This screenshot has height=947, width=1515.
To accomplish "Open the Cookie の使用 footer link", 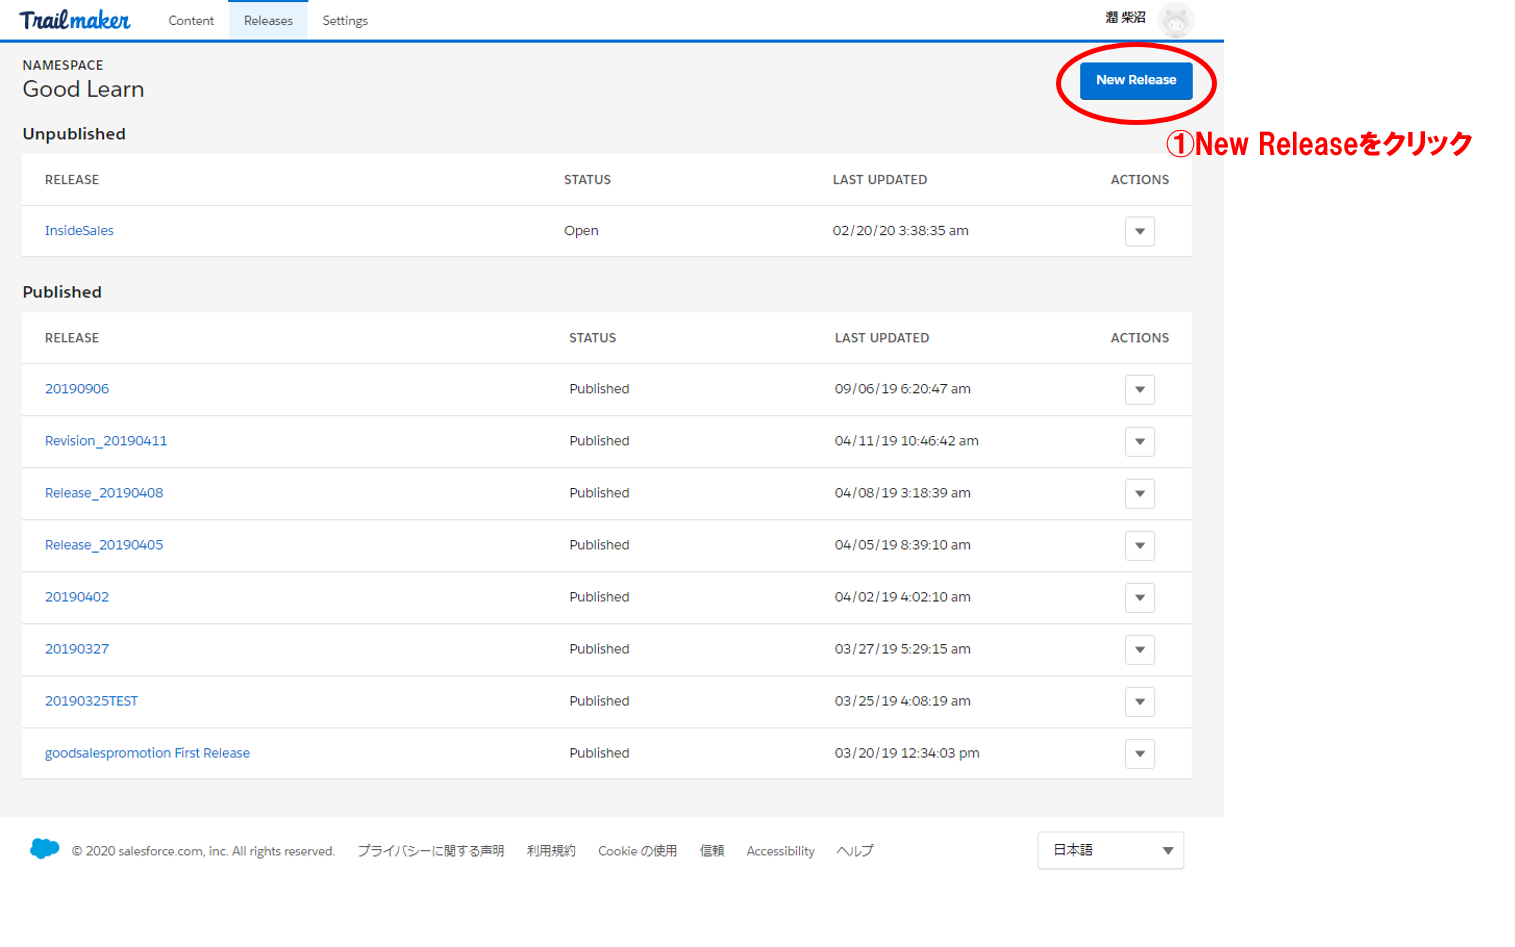I will (x=637, y=851).
